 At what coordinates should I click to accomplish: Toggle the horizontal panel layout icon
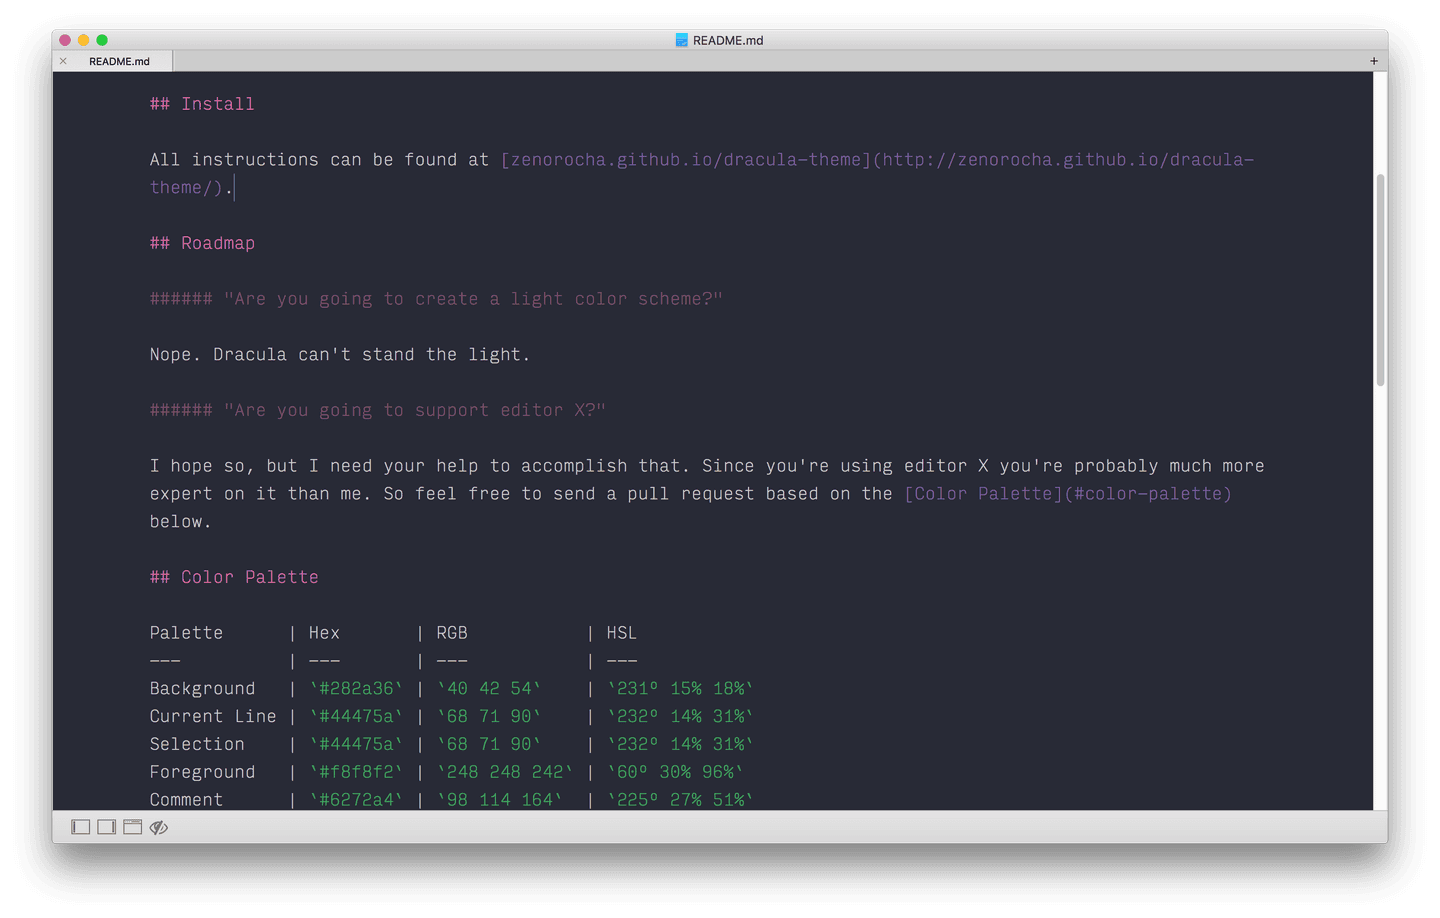pos(132,826)
